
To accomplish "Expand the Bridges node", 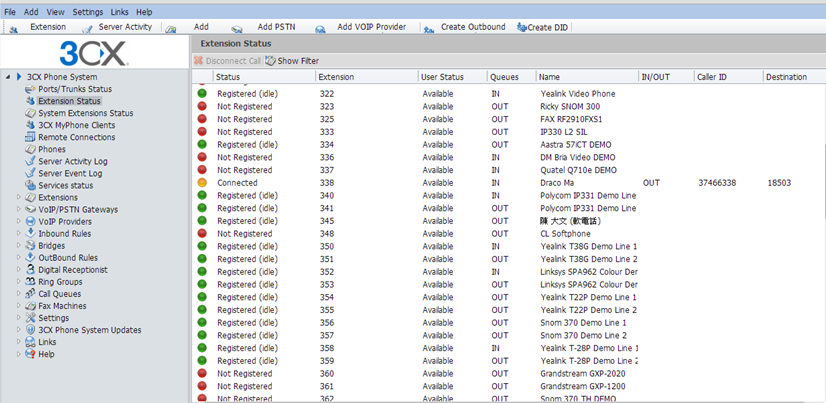I will click(19, 246).
